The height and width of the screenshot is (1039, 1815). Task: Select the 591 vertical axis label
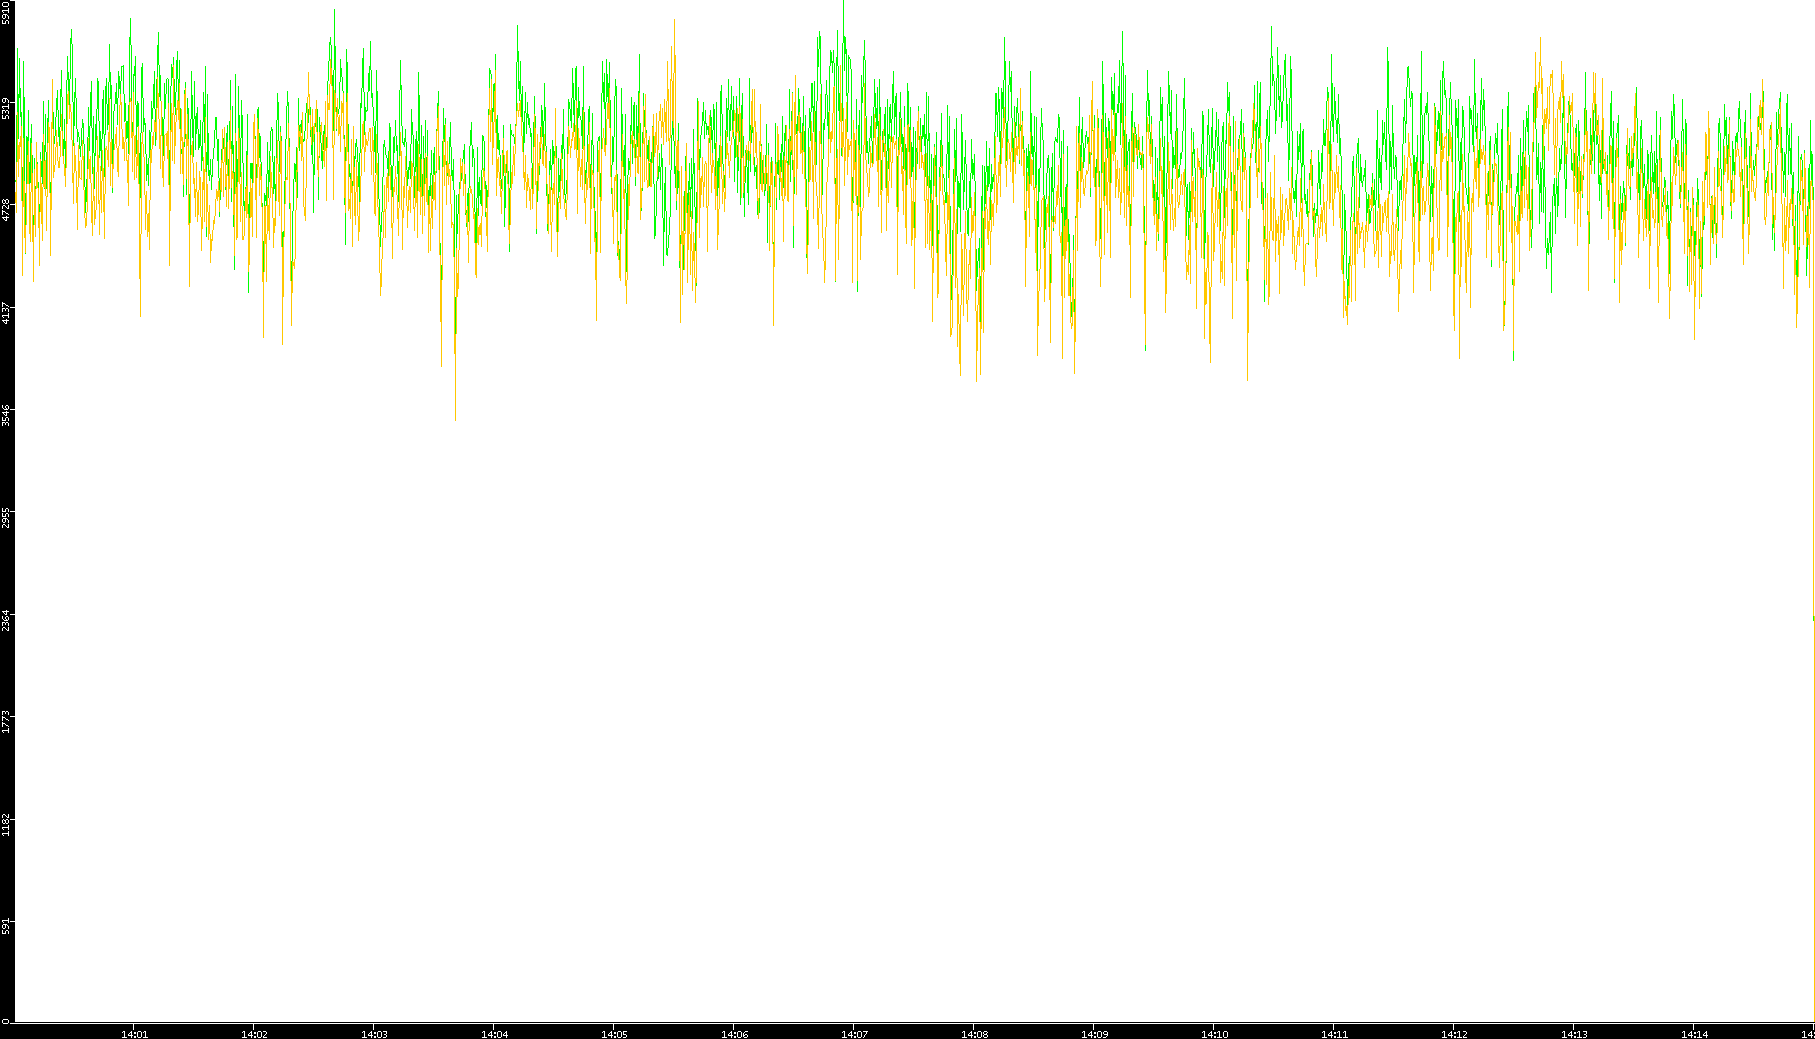tap(6, 926)
